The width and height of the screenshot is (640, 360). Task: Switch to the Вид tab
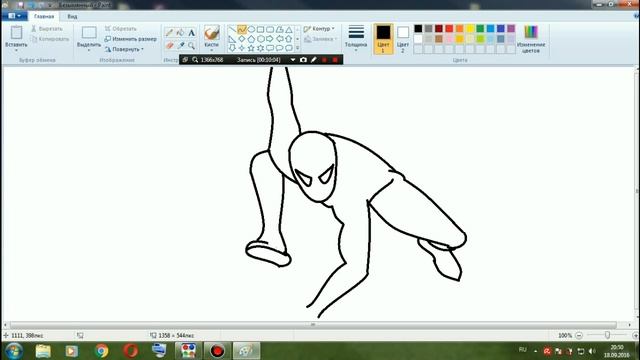tap(72, 16)
